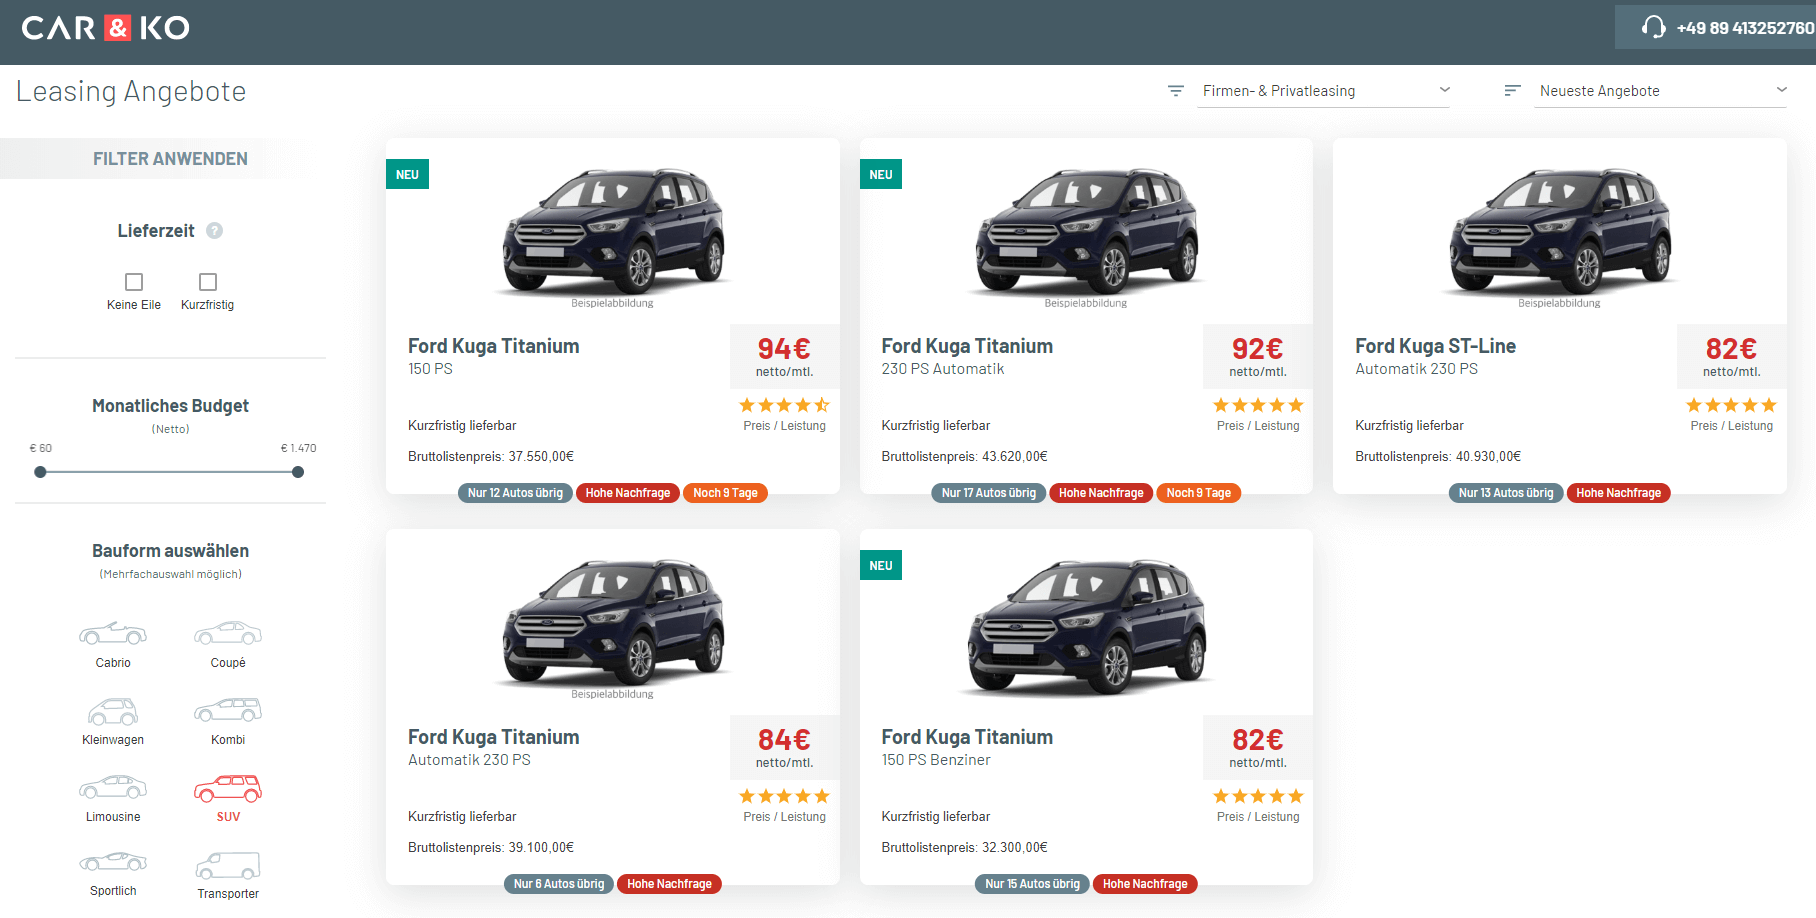This screenshot has width=1816, height=918.
Task: Click the Nur 12 Autos übrig badge
Action: pos(515,493)
